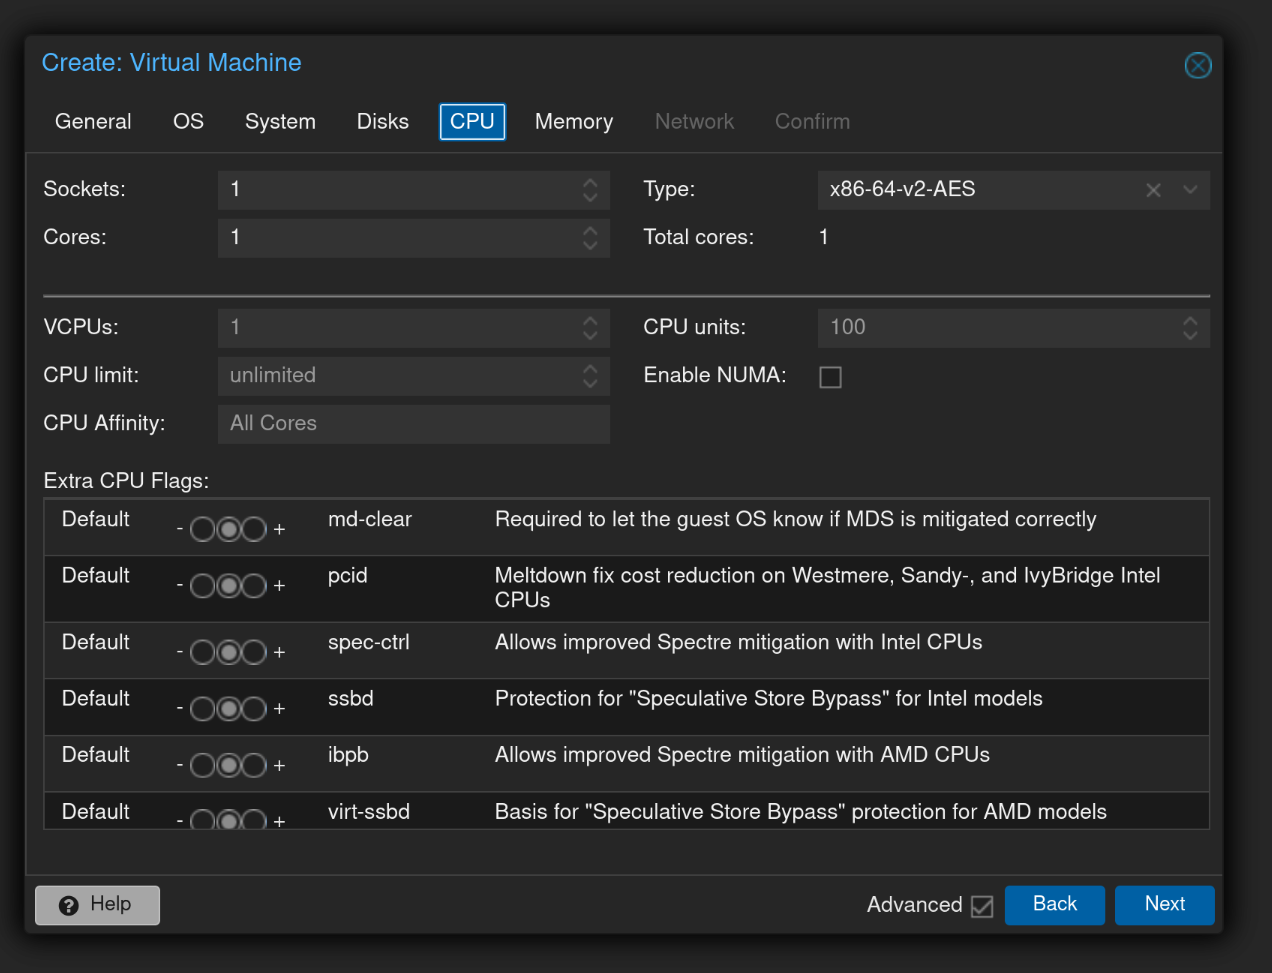Screen dimensions: 1272x973
Task: Lower VCPUs using the down arrow
Action: click(x=590, y=336)
